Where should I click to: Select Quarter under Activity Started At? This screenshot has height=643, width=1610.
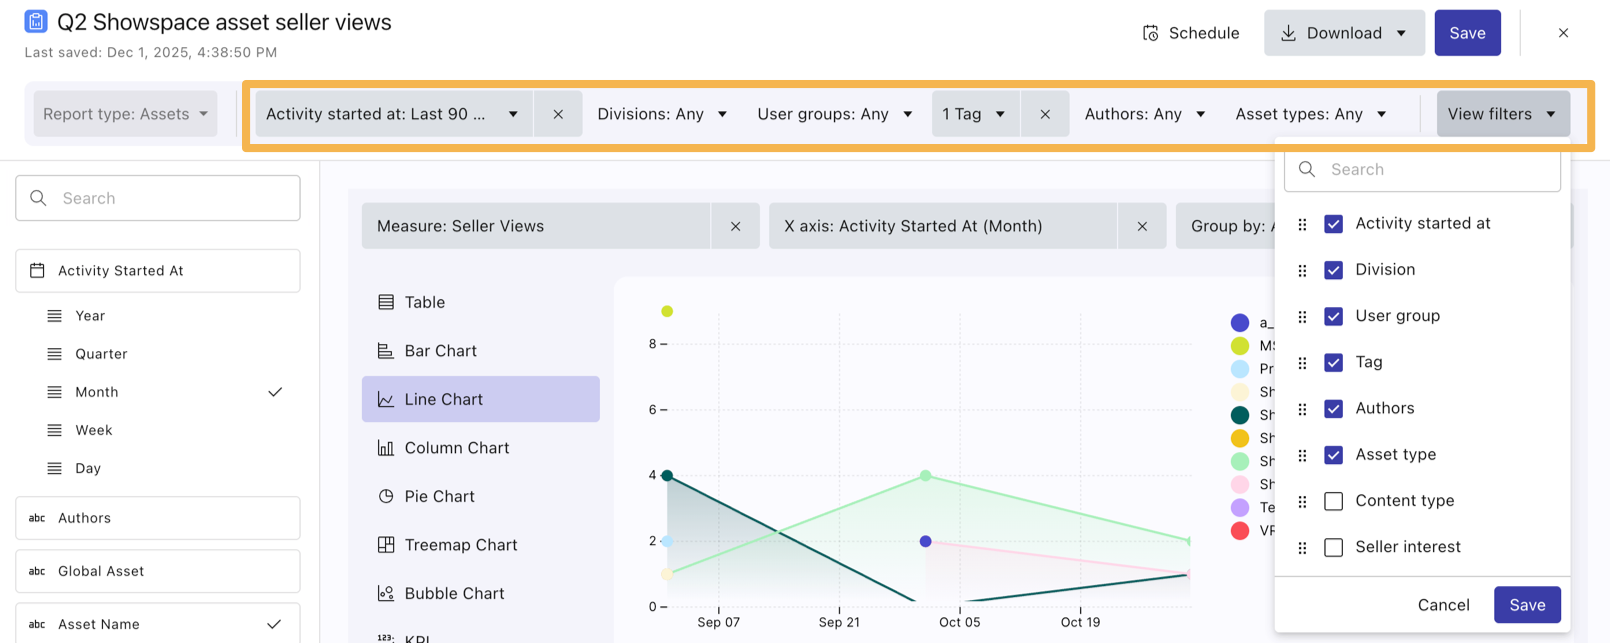coord(101,354)
